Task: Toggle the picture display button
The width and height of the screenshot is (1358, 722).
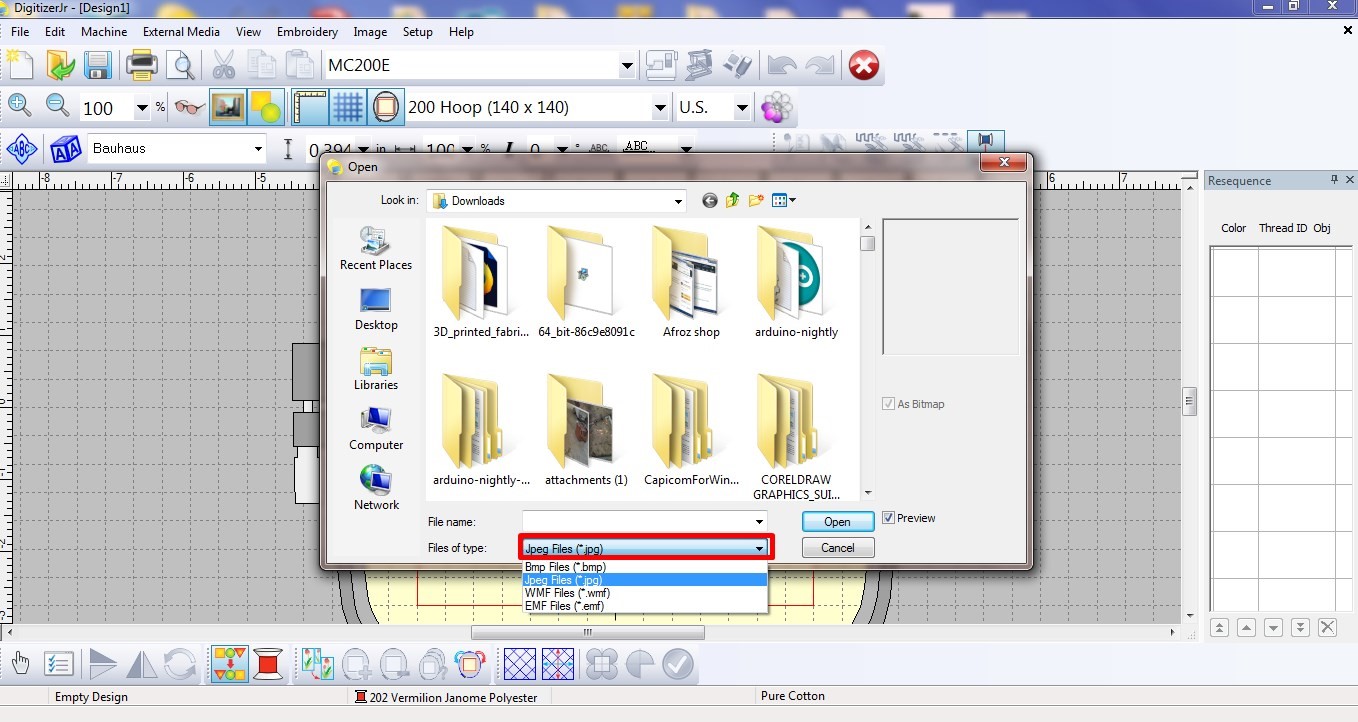Action: coord(229,107)
